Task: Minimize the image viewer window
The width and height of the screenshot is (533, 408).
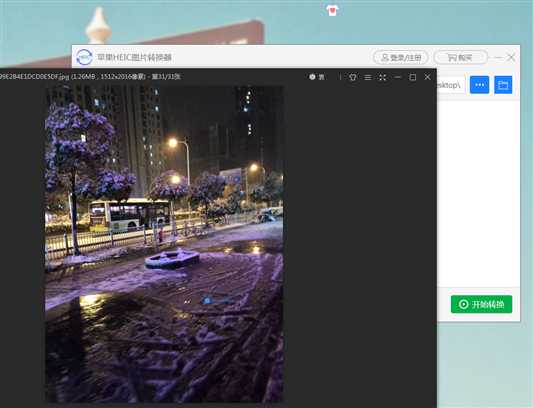Action: click(x=397, y=77)
